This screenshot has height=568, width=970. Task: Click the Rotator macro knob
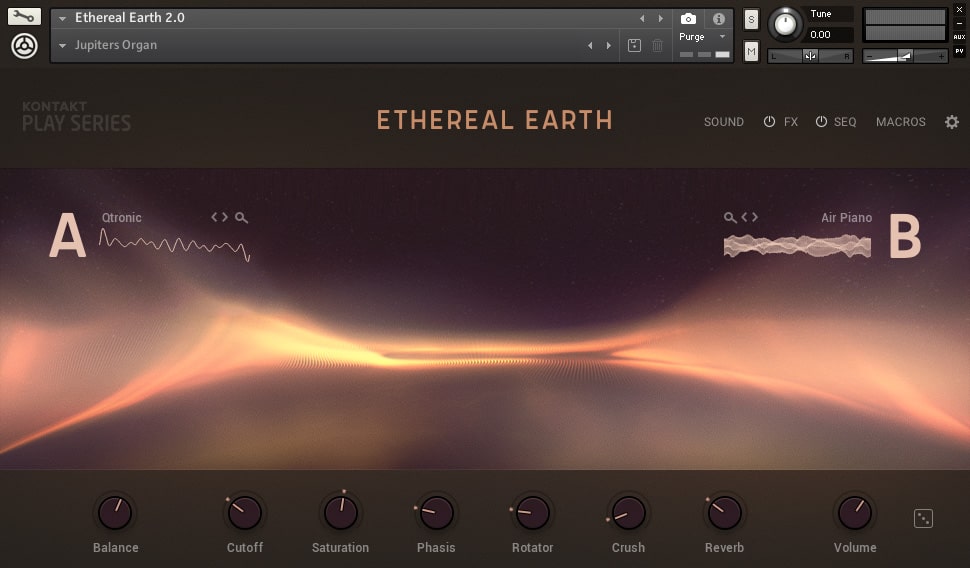point(533,513)
